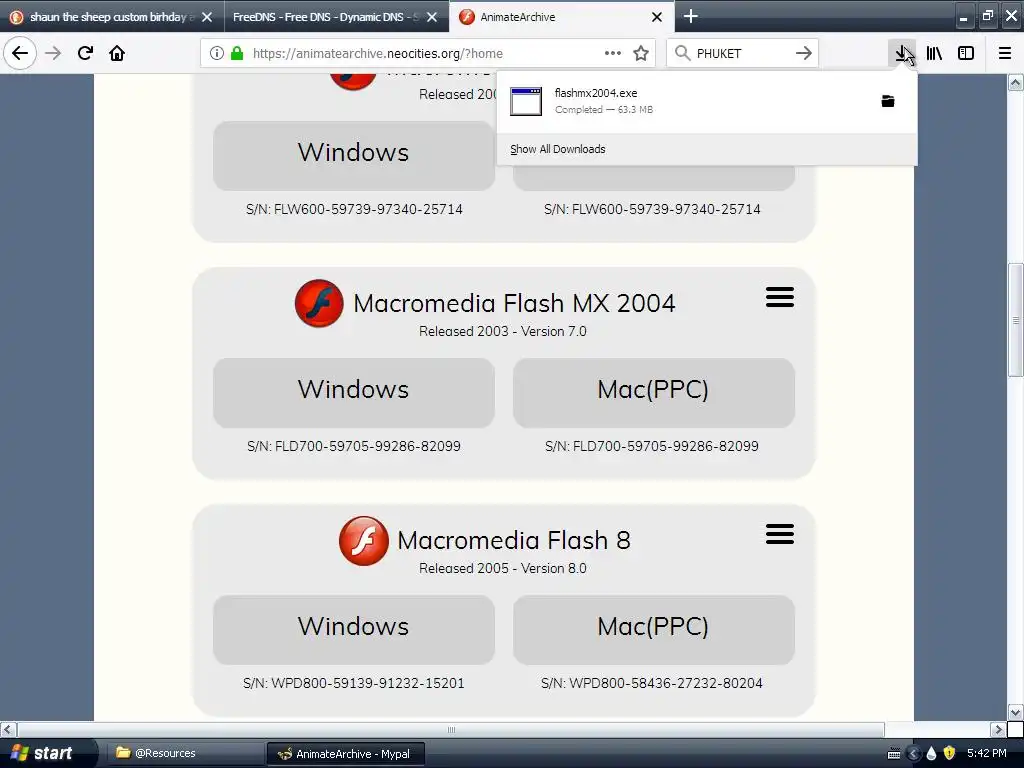Download Flash 8 for Mac(PPC)
This screenshot has height=768, width=1024.
click(653, 630)
